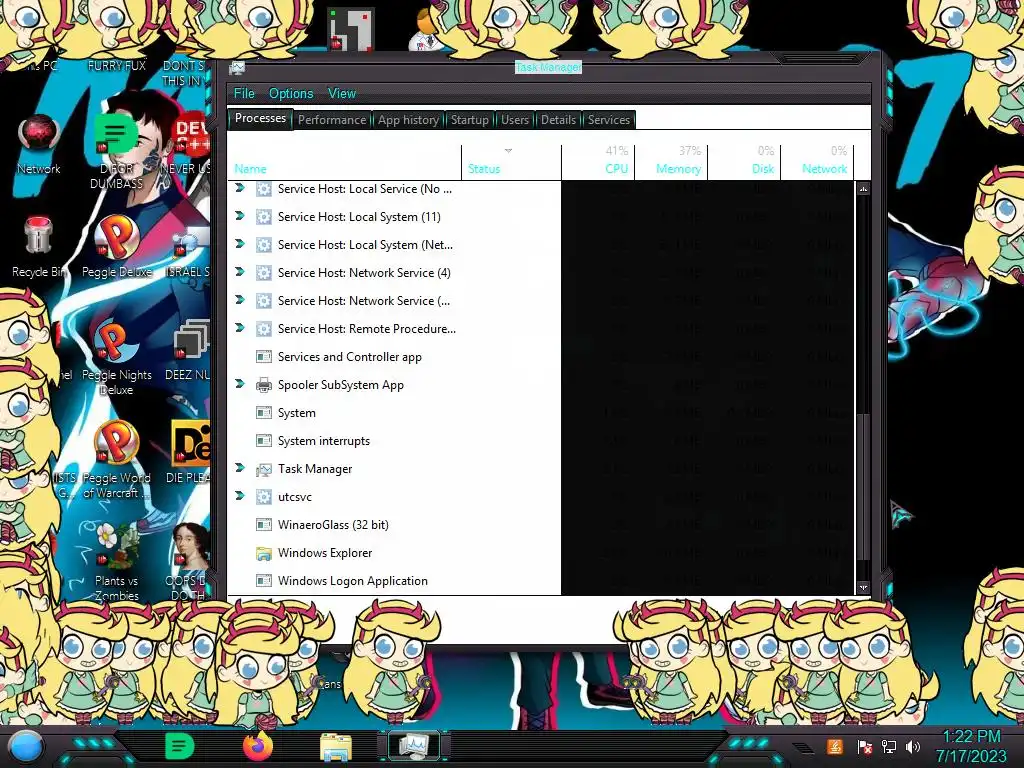
Task: Sort processes by the Status column
Action: tap(511, 162)
